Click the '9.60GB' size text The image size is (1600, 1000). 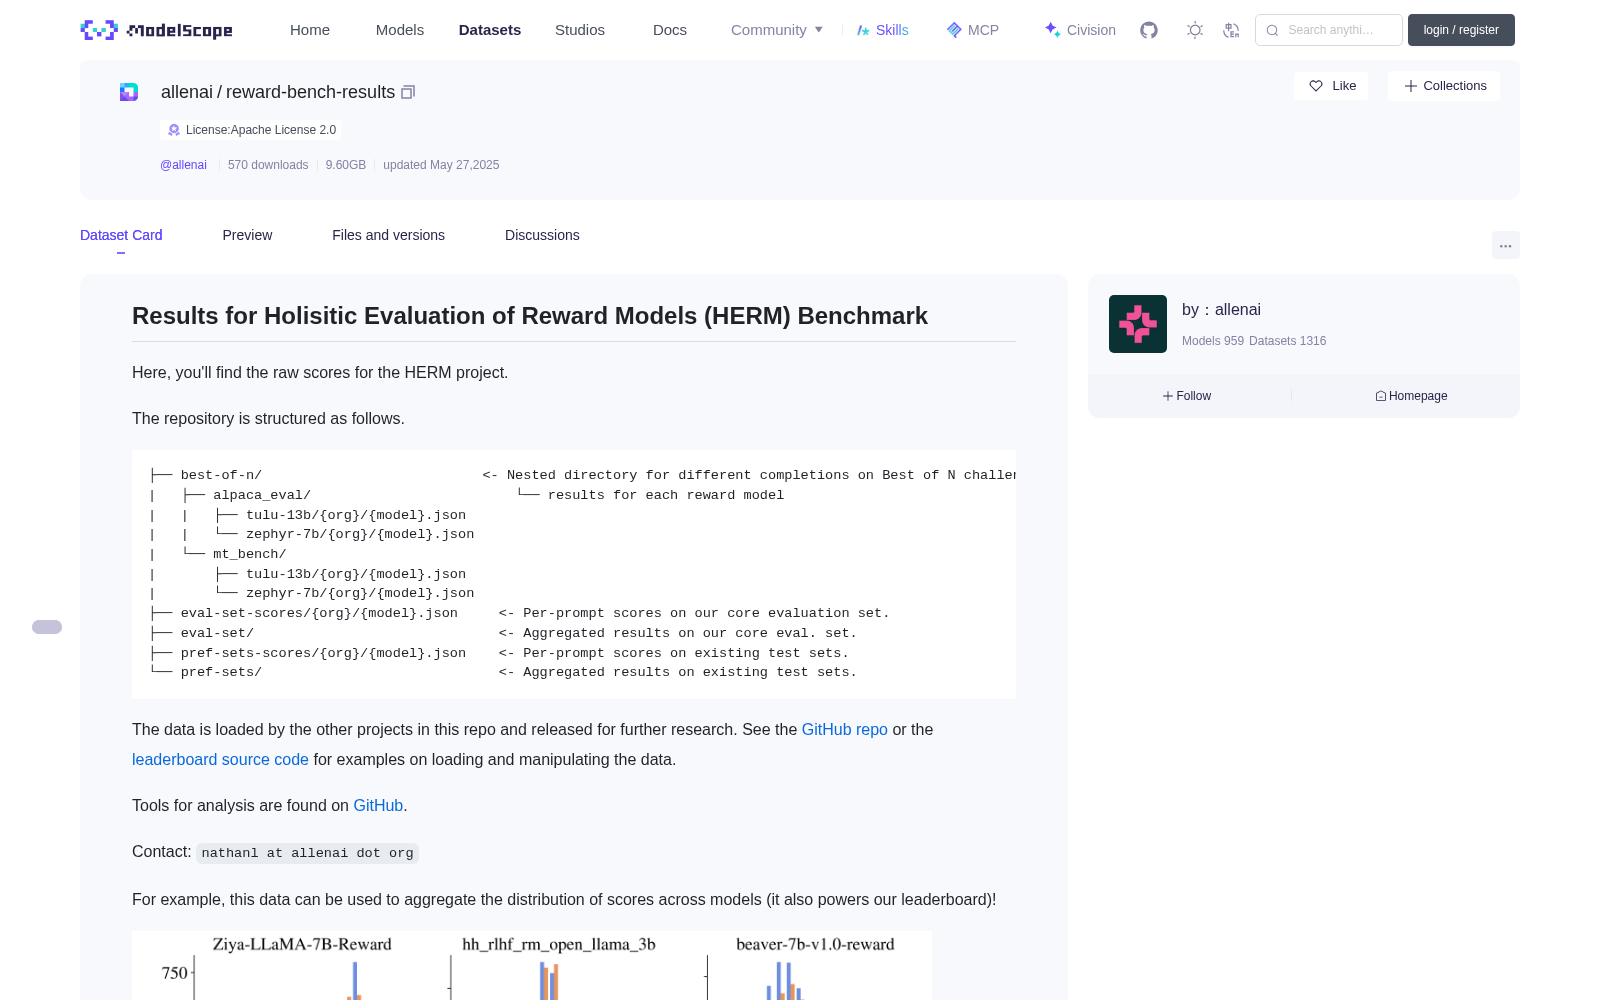click(x=346, y=165)
